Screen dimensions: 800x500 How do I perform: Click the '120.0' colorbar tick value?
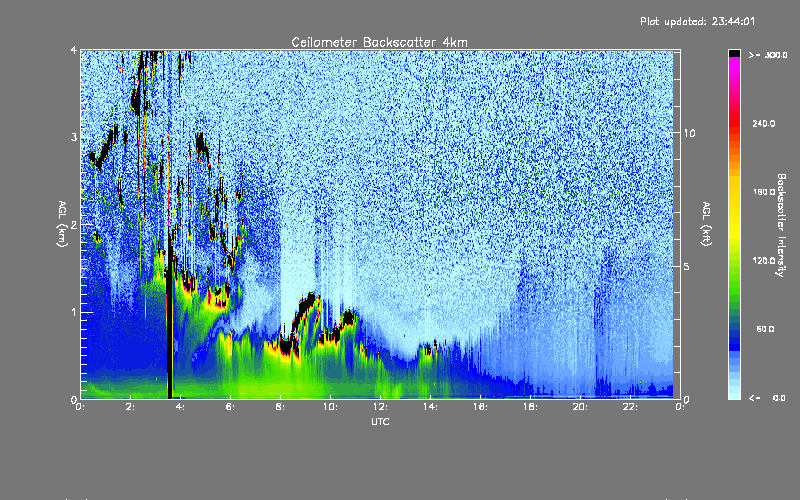coord(764,260)
